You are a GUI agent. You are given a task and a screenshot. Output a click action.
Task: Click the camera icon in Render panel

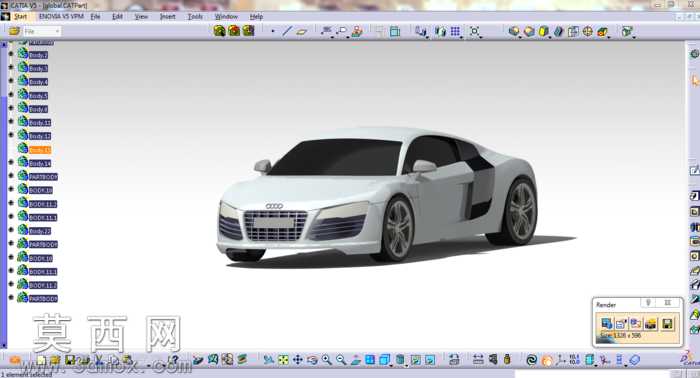(x=651, y=324)
